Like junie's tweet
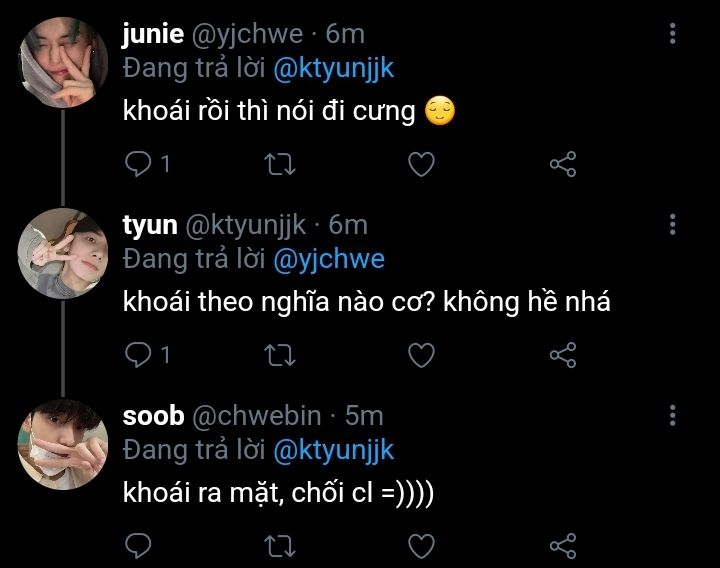The height and width of the screenshot is (568, 720). 422,164
